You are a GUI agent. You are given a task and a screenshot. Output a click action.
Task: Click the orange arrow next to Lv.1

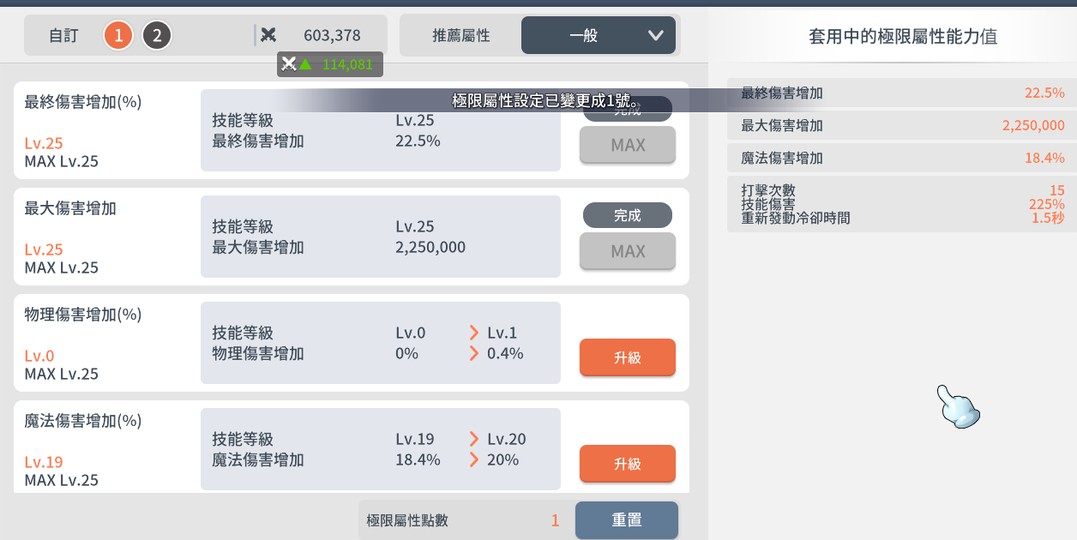474,333
